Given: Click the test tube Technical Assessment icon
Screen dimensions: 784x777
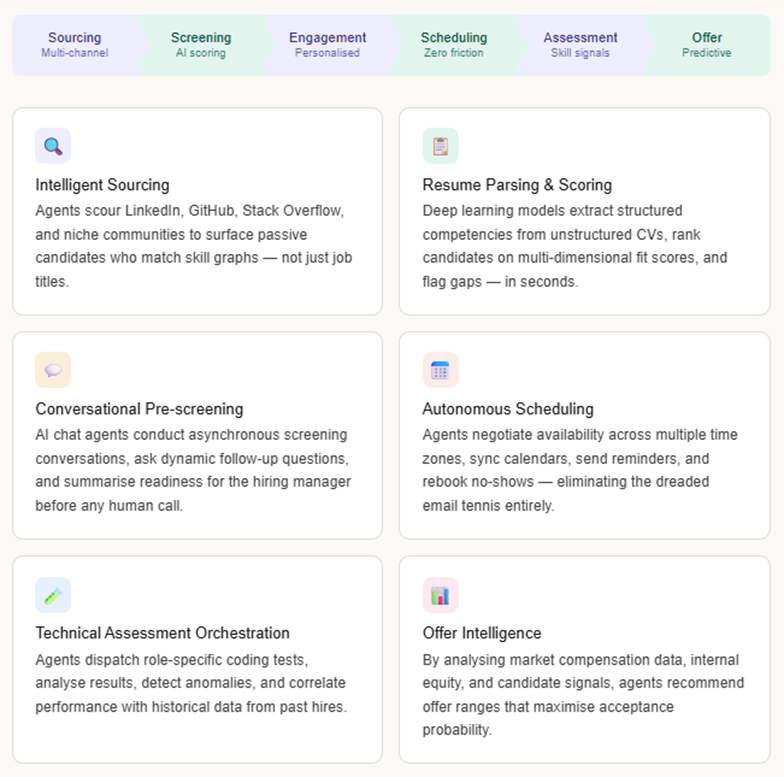Looking at the screenshot, I should 53,595.
